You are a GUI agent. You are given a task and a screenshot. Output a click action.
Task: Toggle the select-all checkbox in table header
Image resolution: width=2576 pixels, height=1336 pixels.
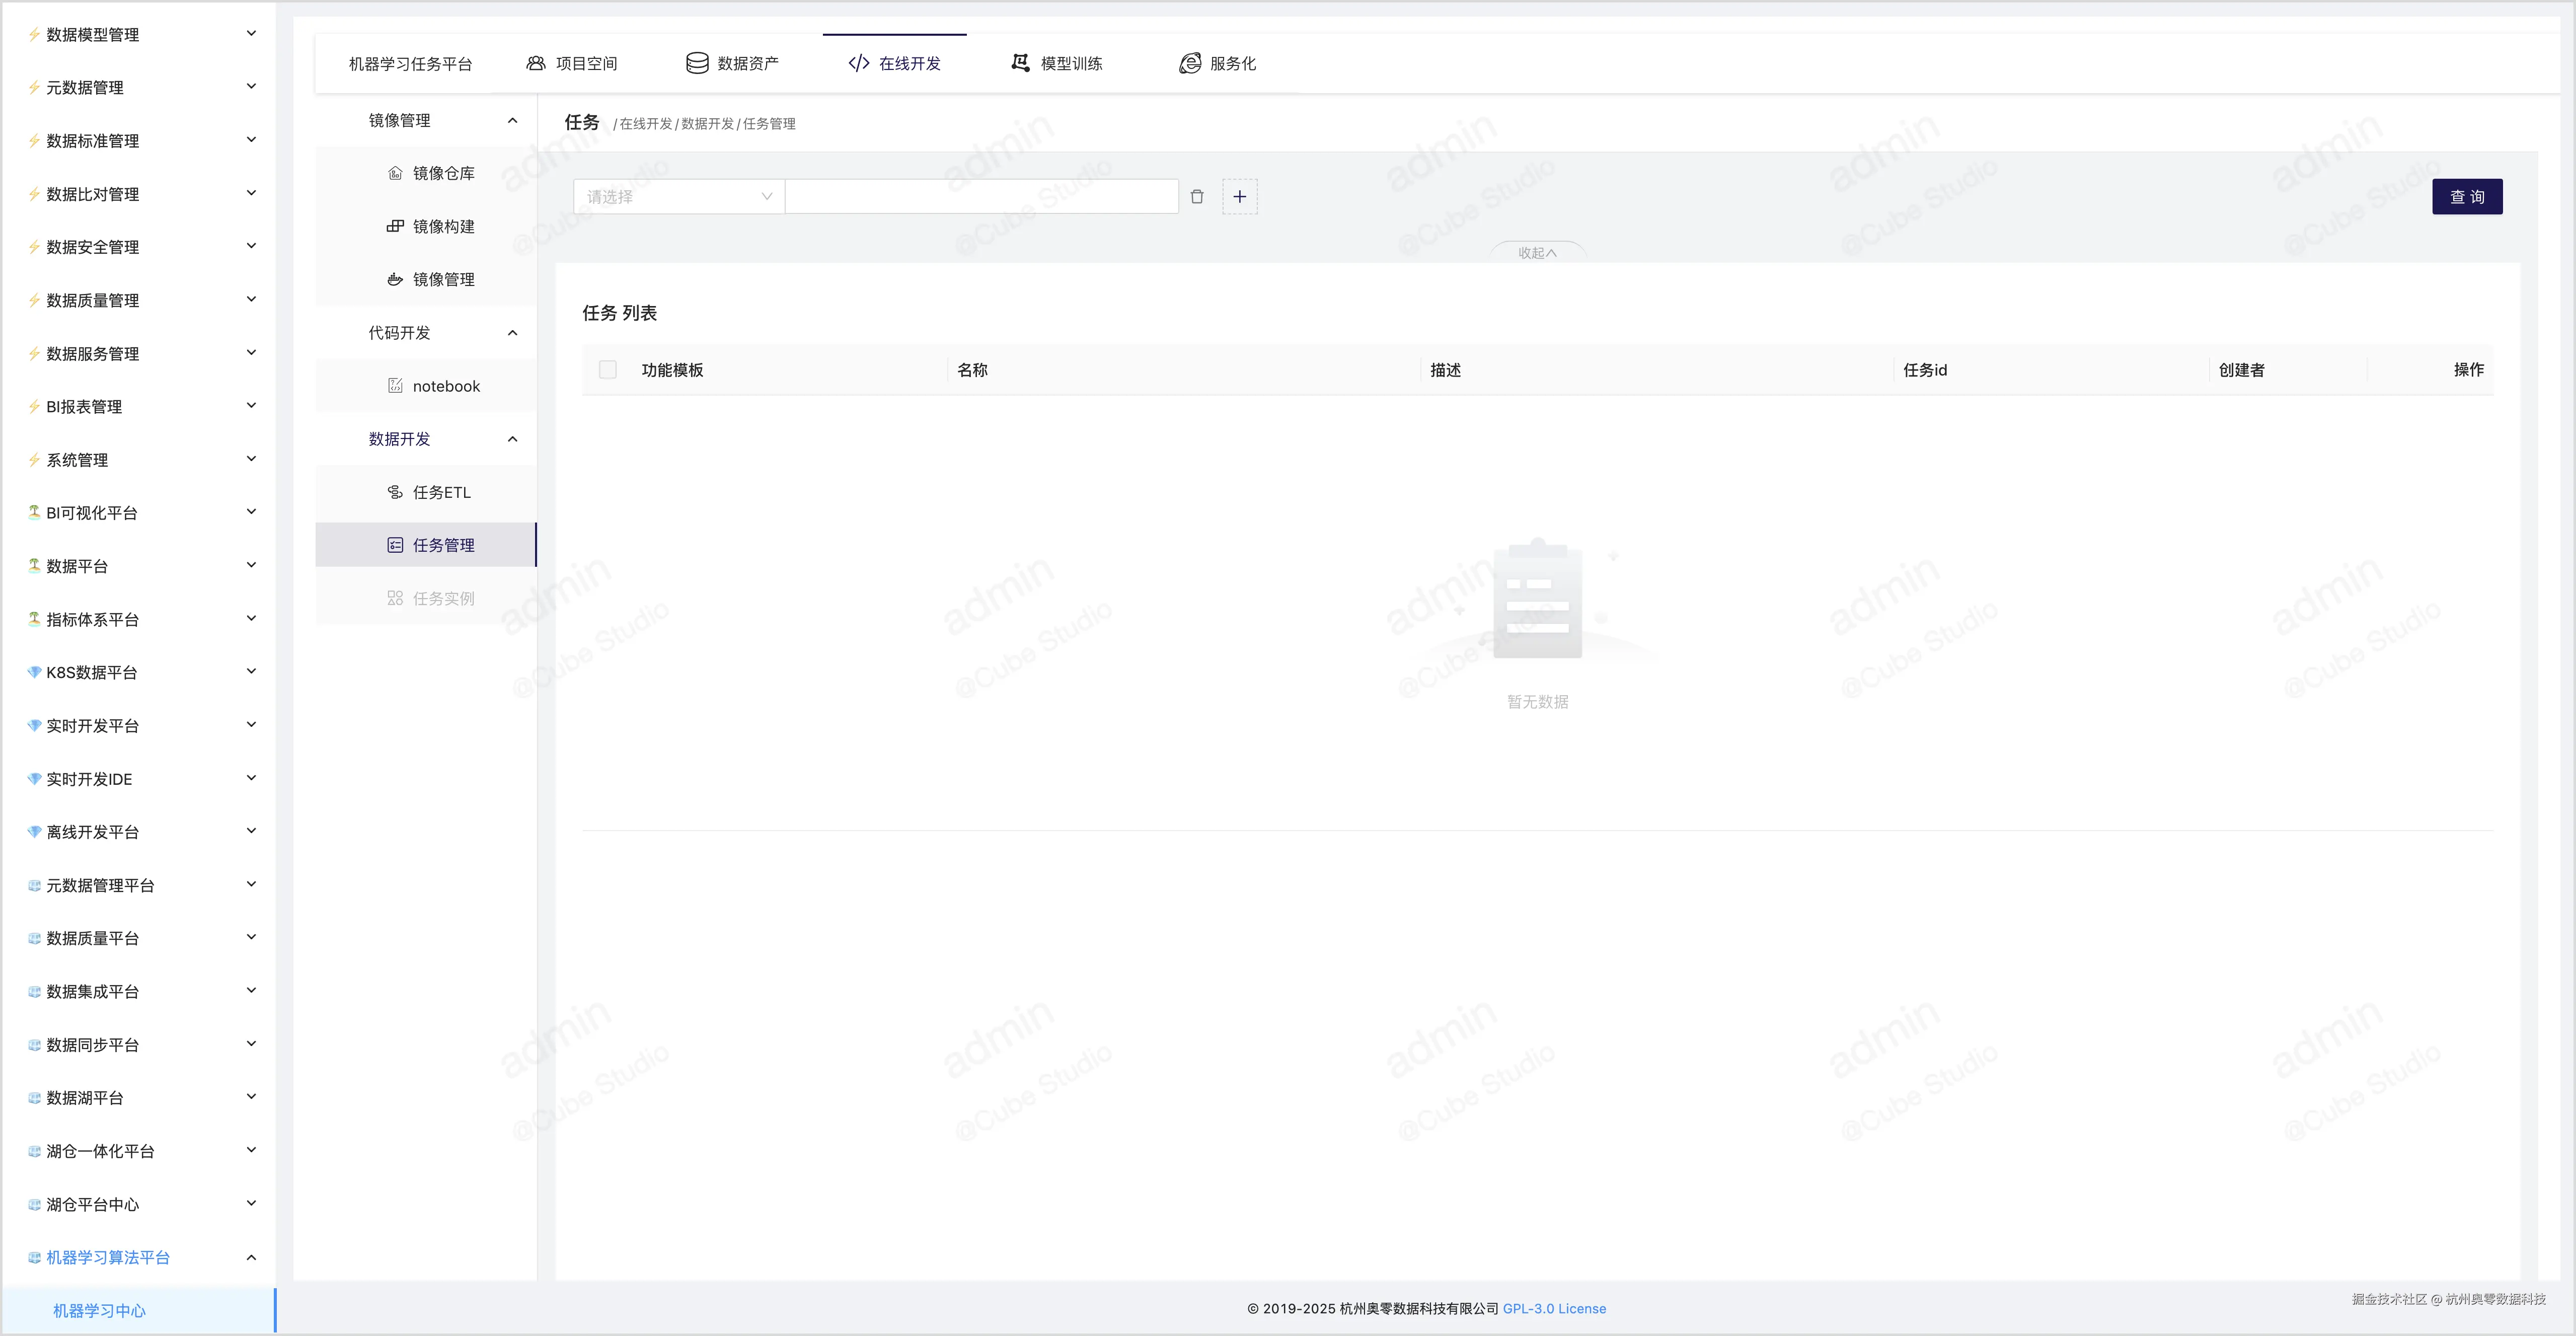pyautogui.click(x=607, y=370)
